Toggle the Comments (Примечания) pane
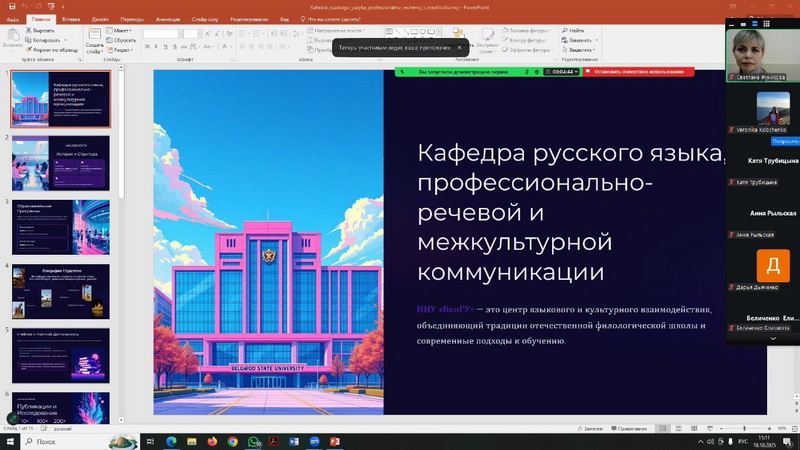The height and width of the screenshot is (450, 800). pyautogui.click(x=632, y=428)
